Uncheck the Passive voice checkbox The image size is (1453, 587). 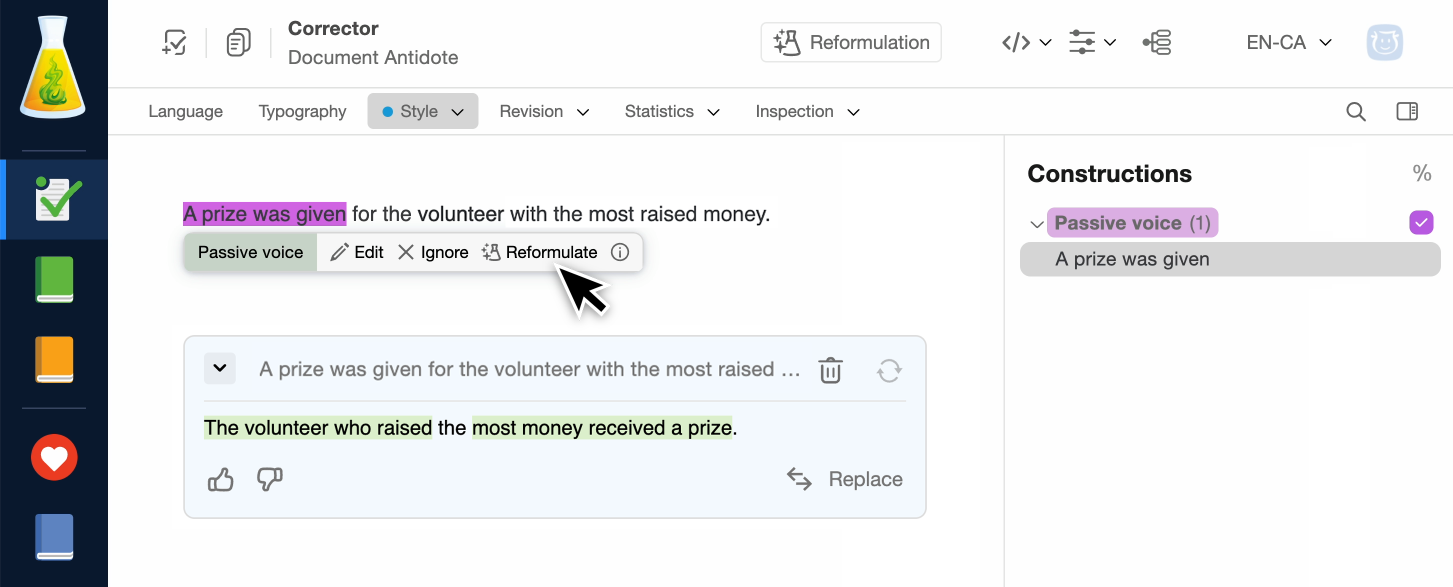[1421, 223]
